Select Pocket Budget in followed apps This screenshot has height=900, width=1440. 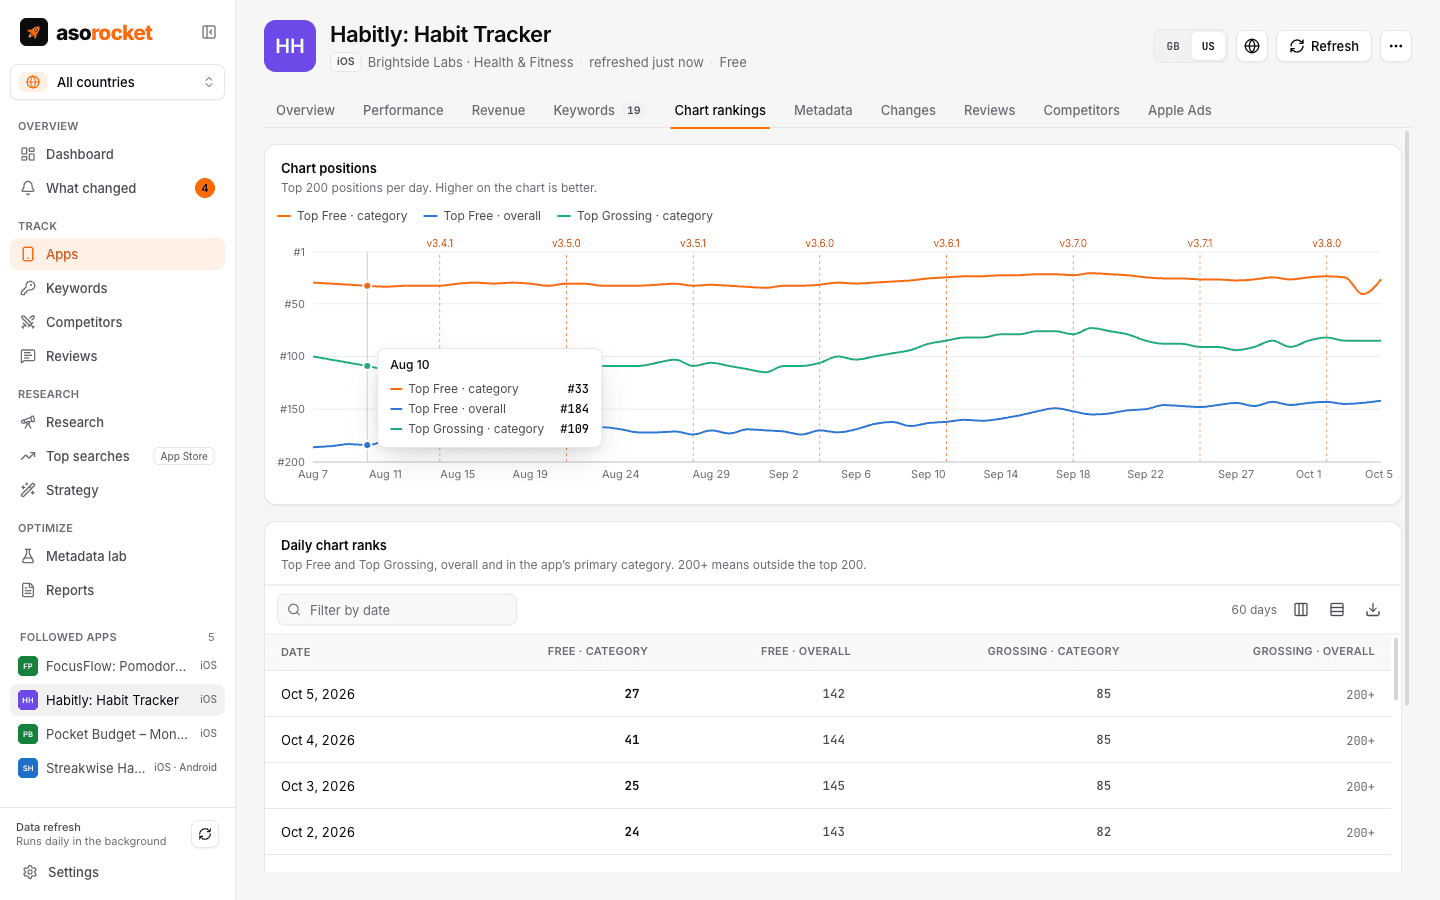pyautogui.click(x=117, y=734)
